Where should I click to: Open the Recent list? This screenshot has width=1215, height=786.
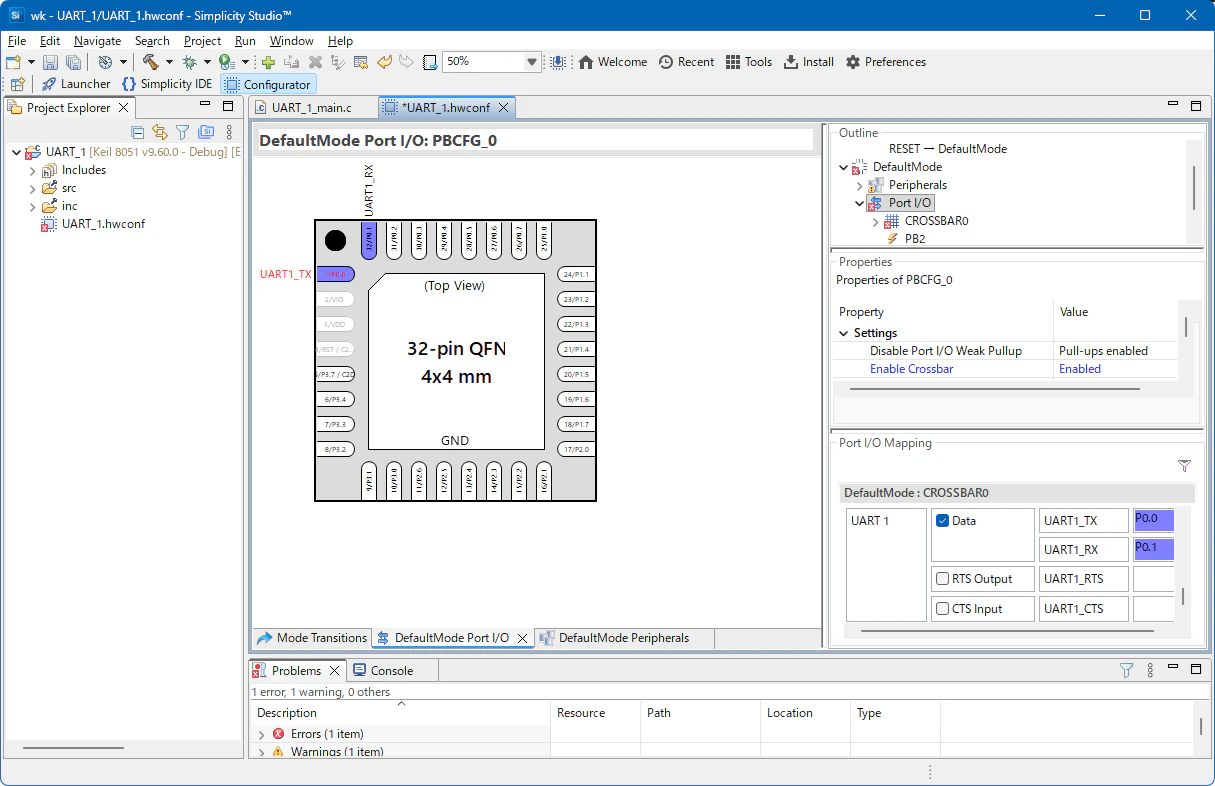click(x=686, y=62)
